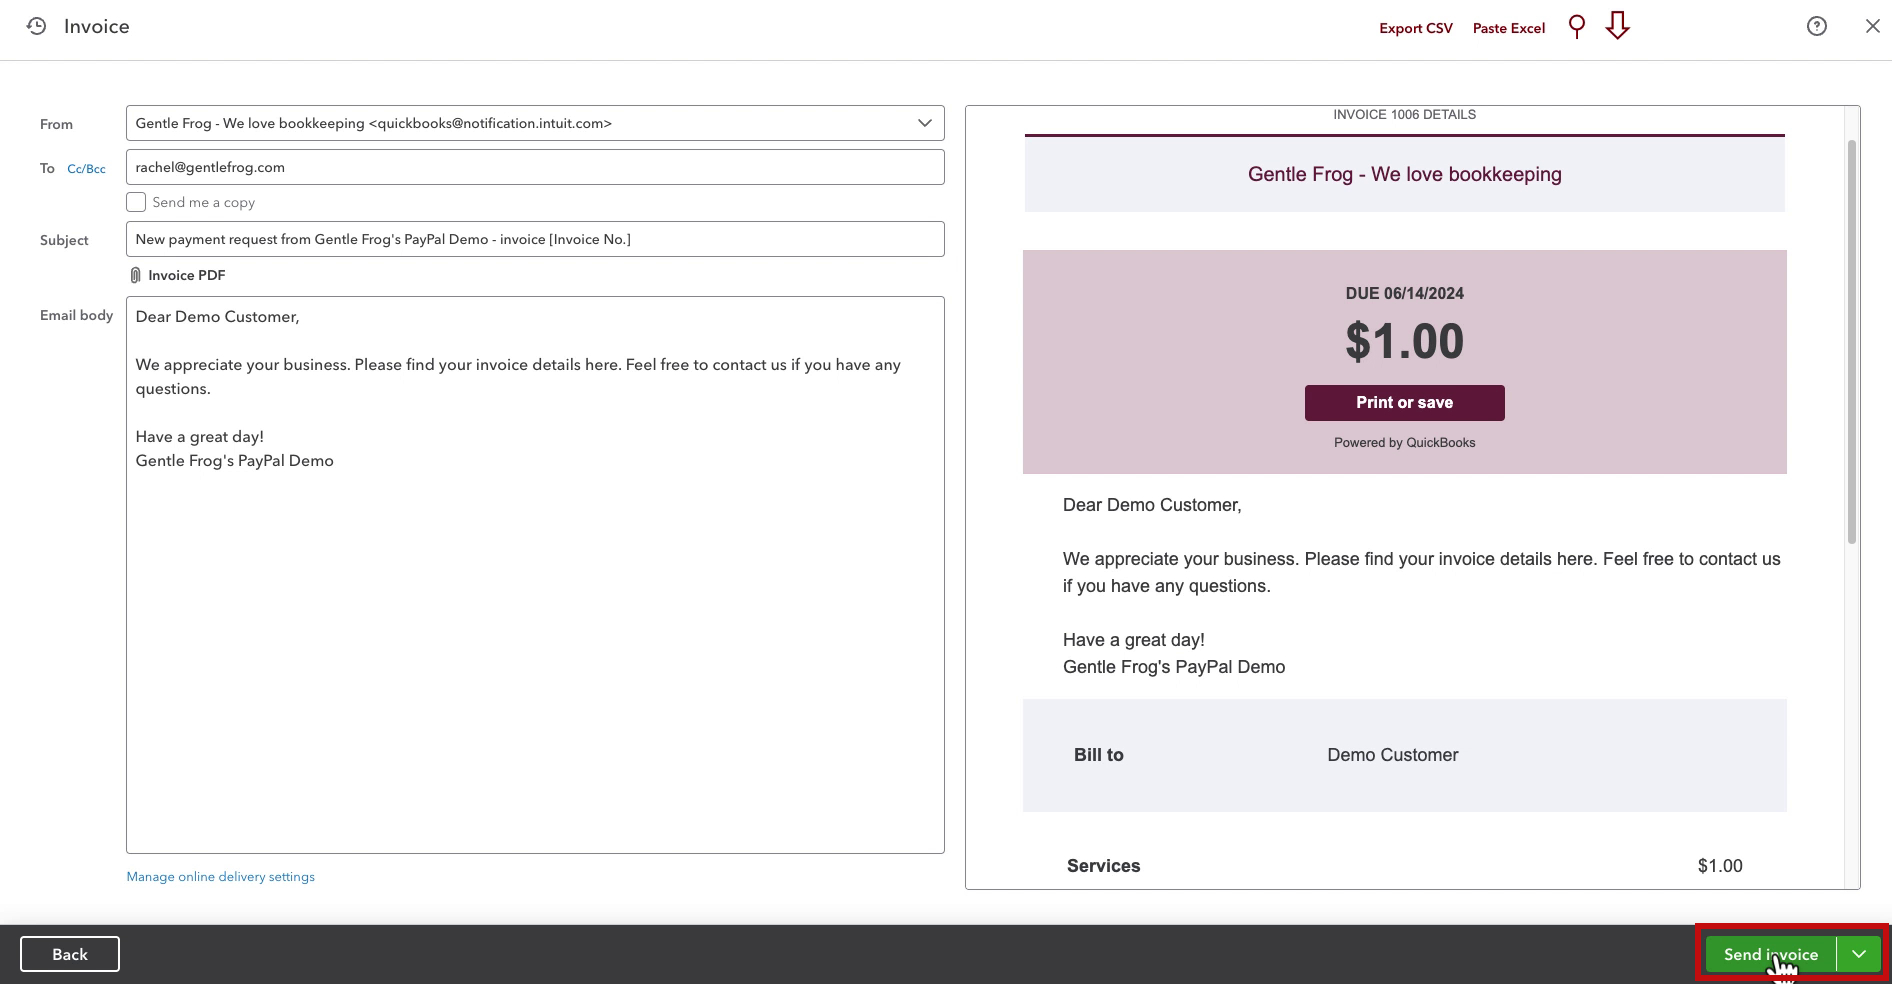Show the Cc/Bcc fields
This screenshot has height=984, width=1892.
coord(86,169)
